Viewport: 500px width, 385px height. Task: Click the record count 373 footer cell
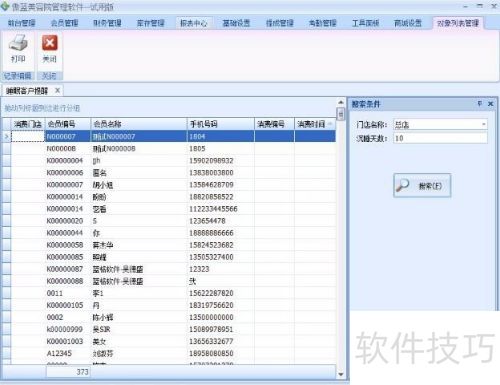(x=68, y=372)
